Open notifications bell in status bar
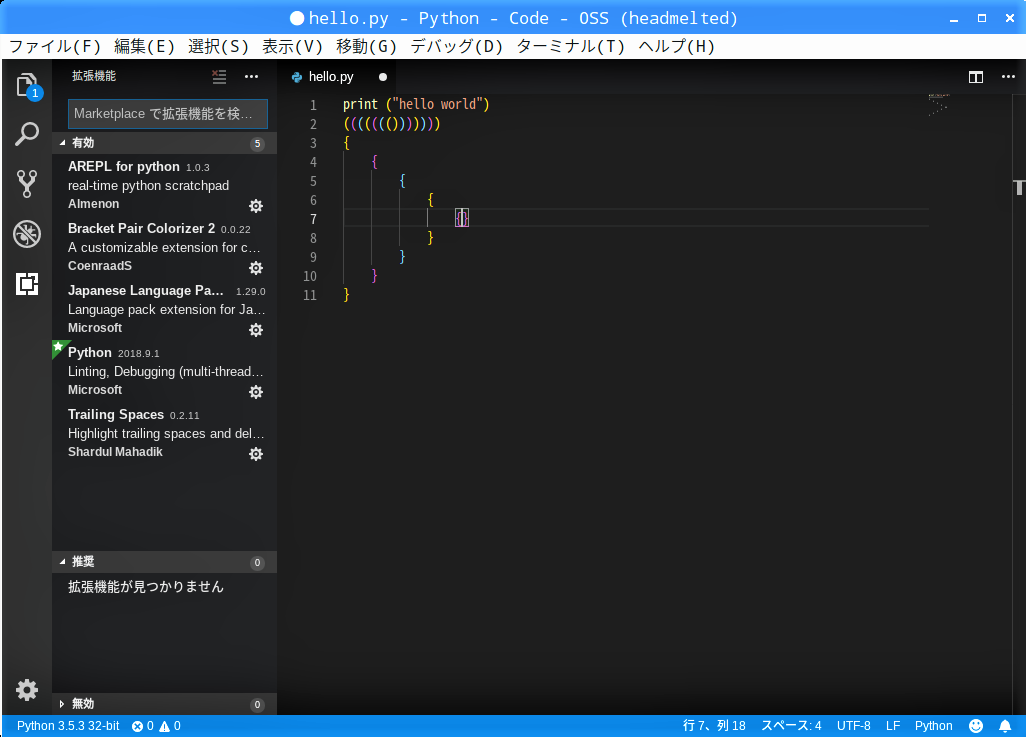 pyautogui.click(x=1005, y=726)
